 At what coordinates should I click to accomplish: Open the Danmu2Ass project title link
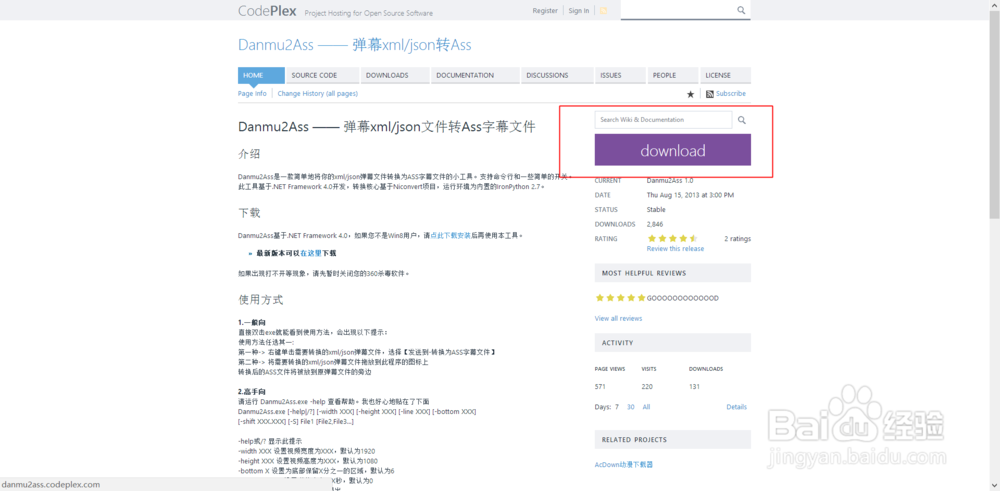(355, 45)
